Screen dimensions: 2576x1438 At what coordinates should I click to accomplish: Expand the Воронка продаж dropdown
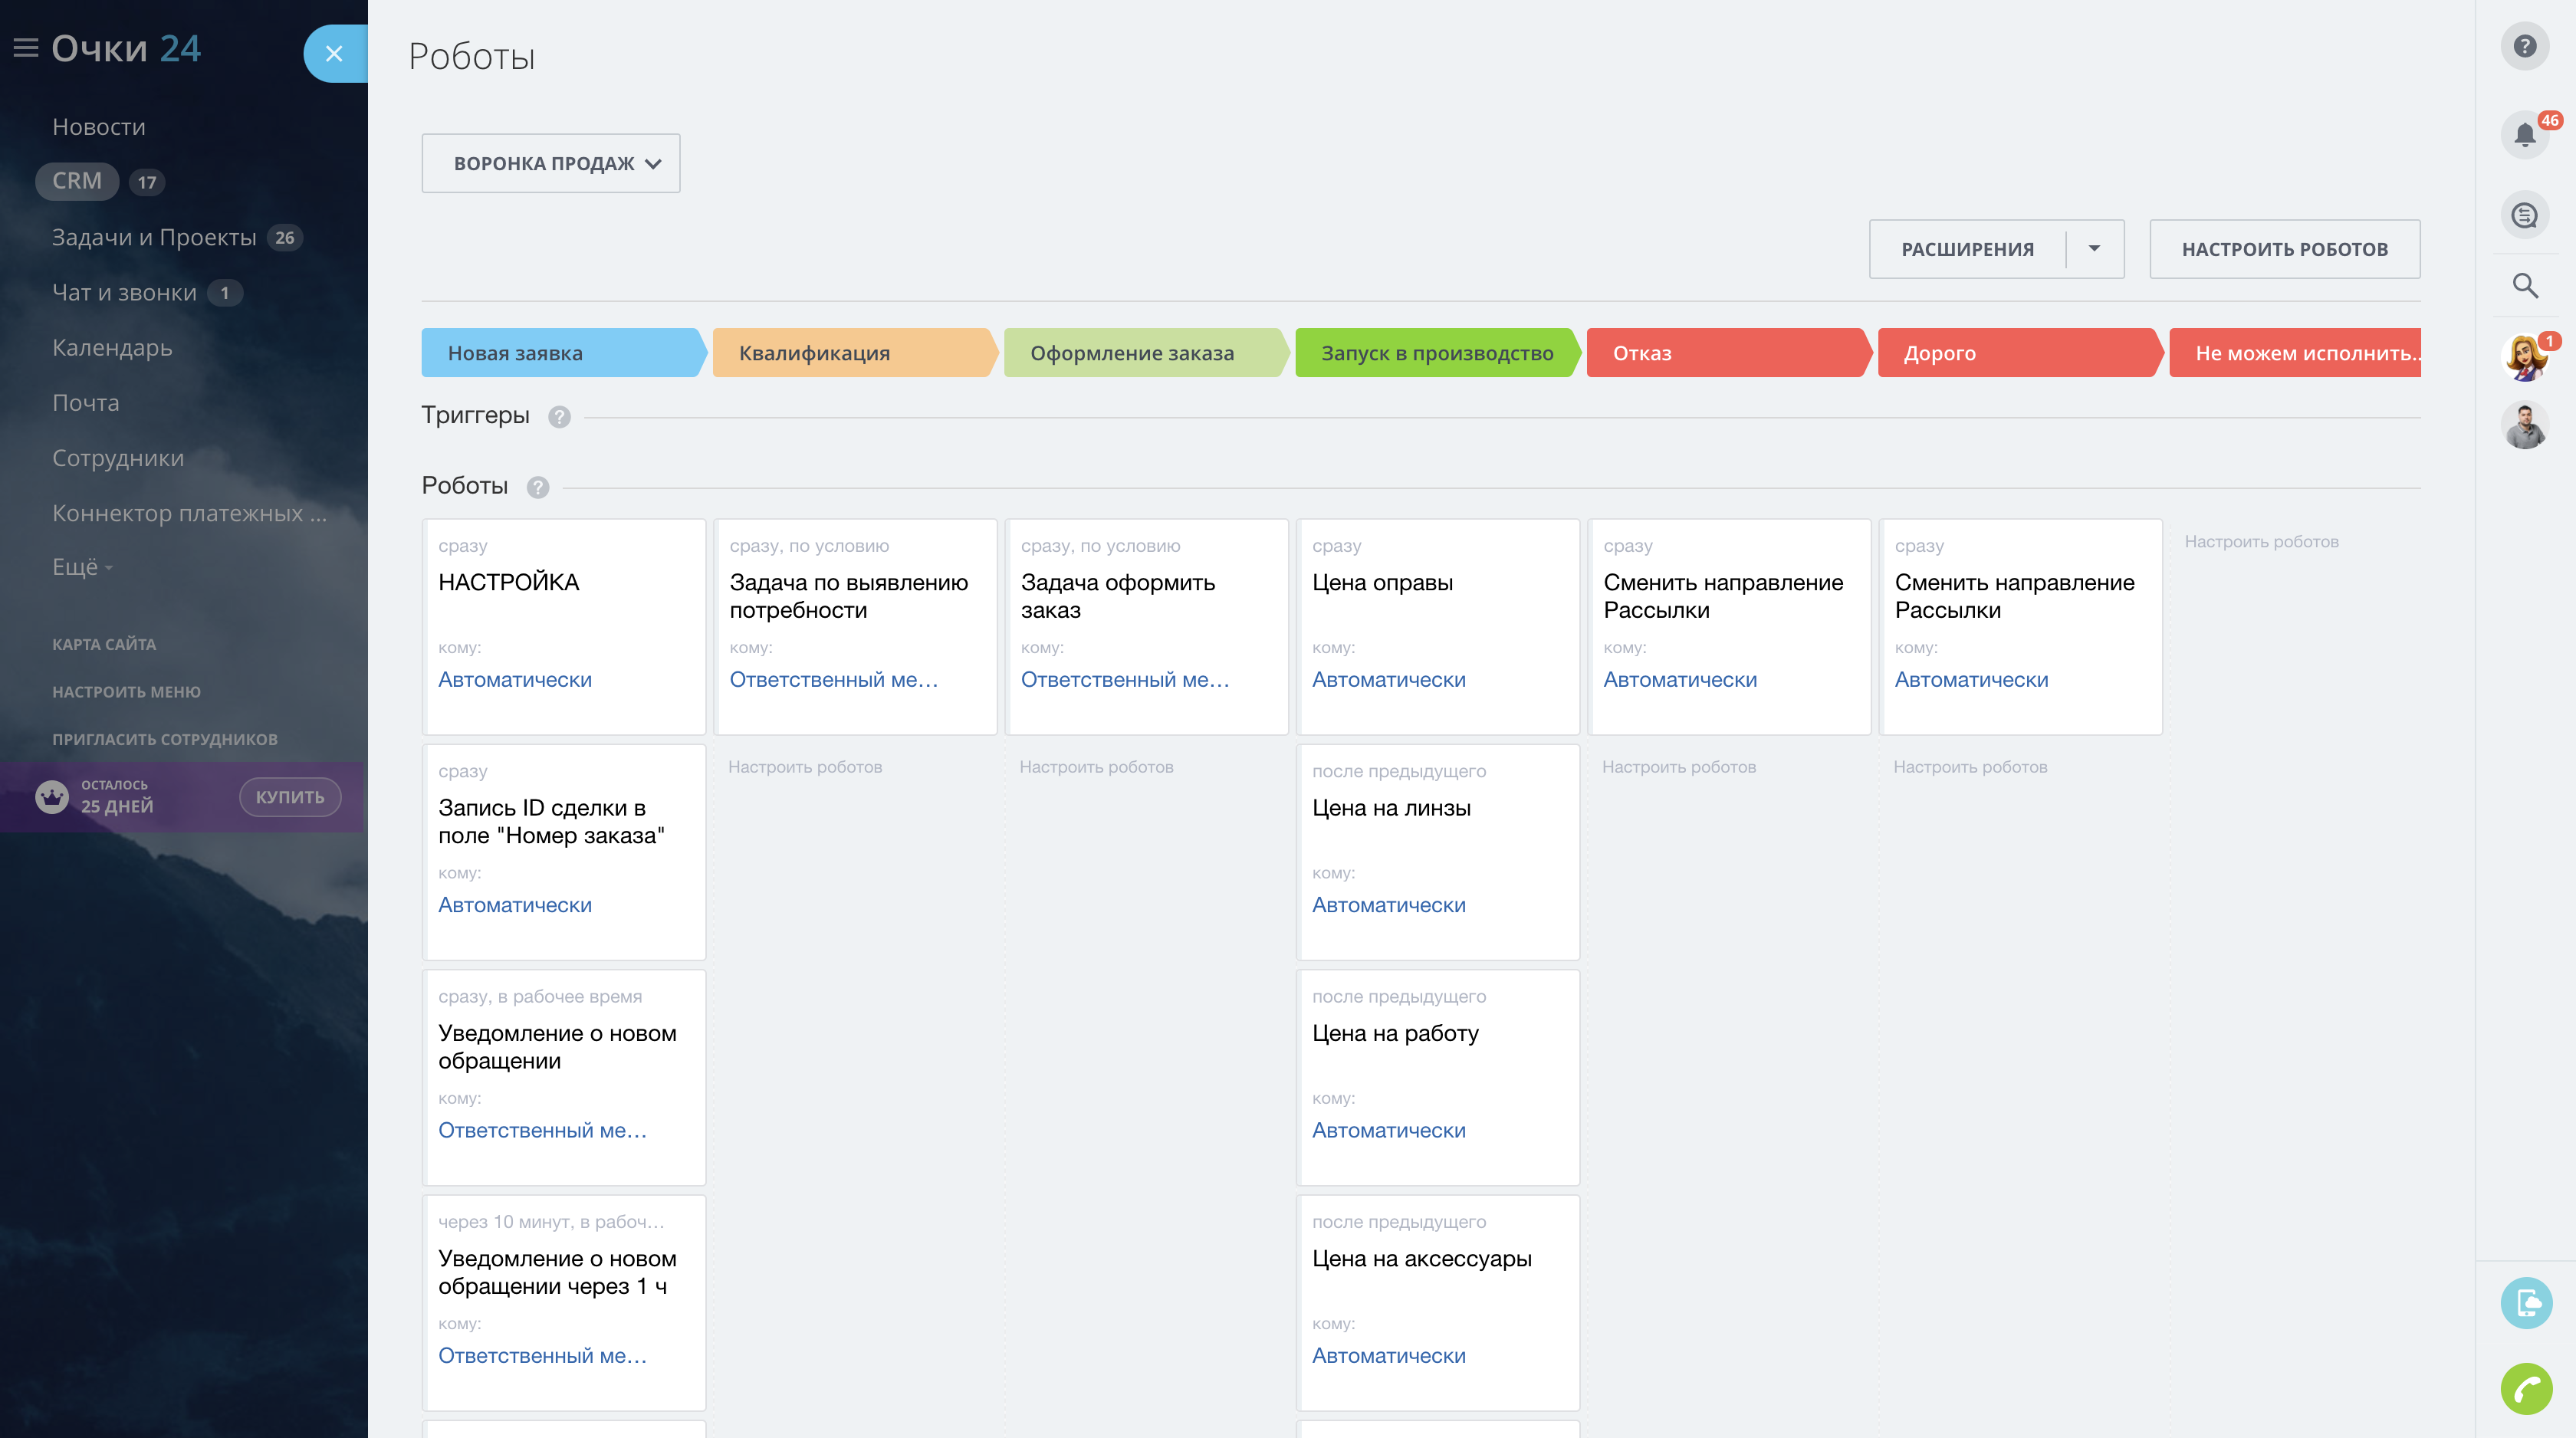[551, 163]
